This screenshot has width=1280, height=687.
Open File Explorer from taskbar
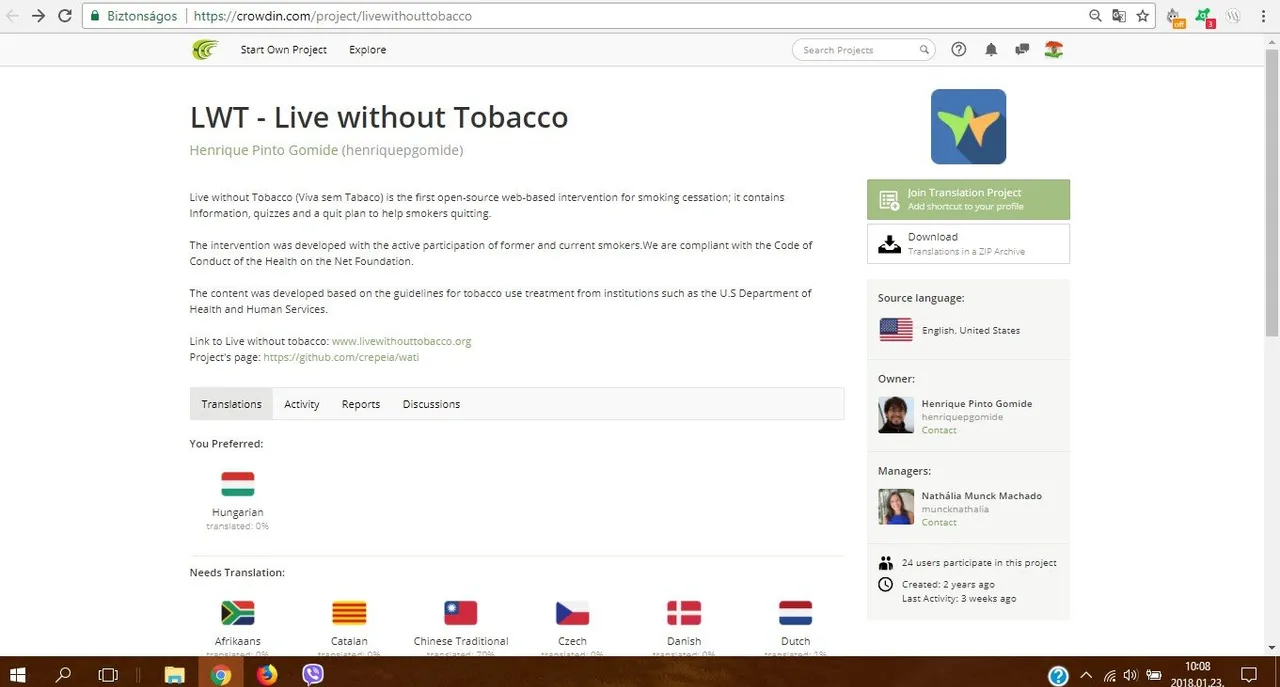point(175,675)
